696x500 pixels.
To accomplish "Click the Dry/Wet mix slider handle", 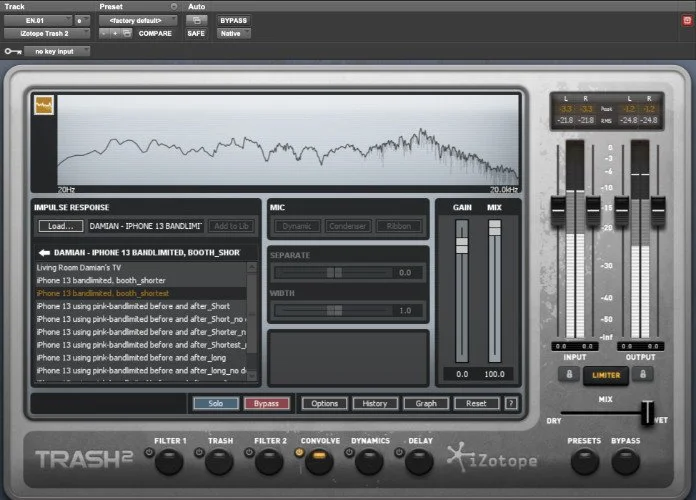I will pyautogui.click(x=648, y=413).
